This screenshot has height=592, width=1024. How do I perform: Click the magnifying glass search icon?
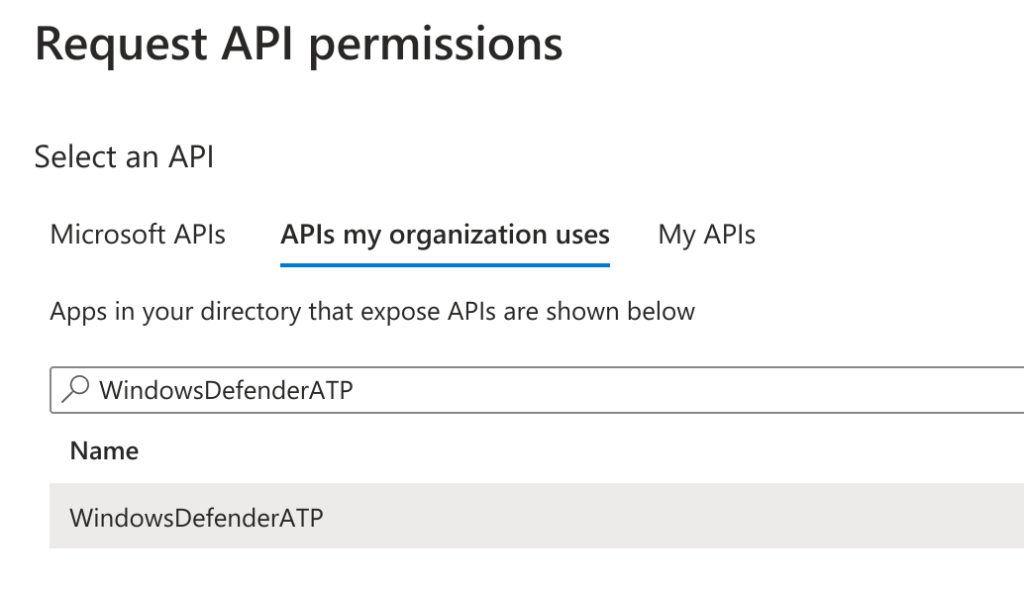pos(75,389)
